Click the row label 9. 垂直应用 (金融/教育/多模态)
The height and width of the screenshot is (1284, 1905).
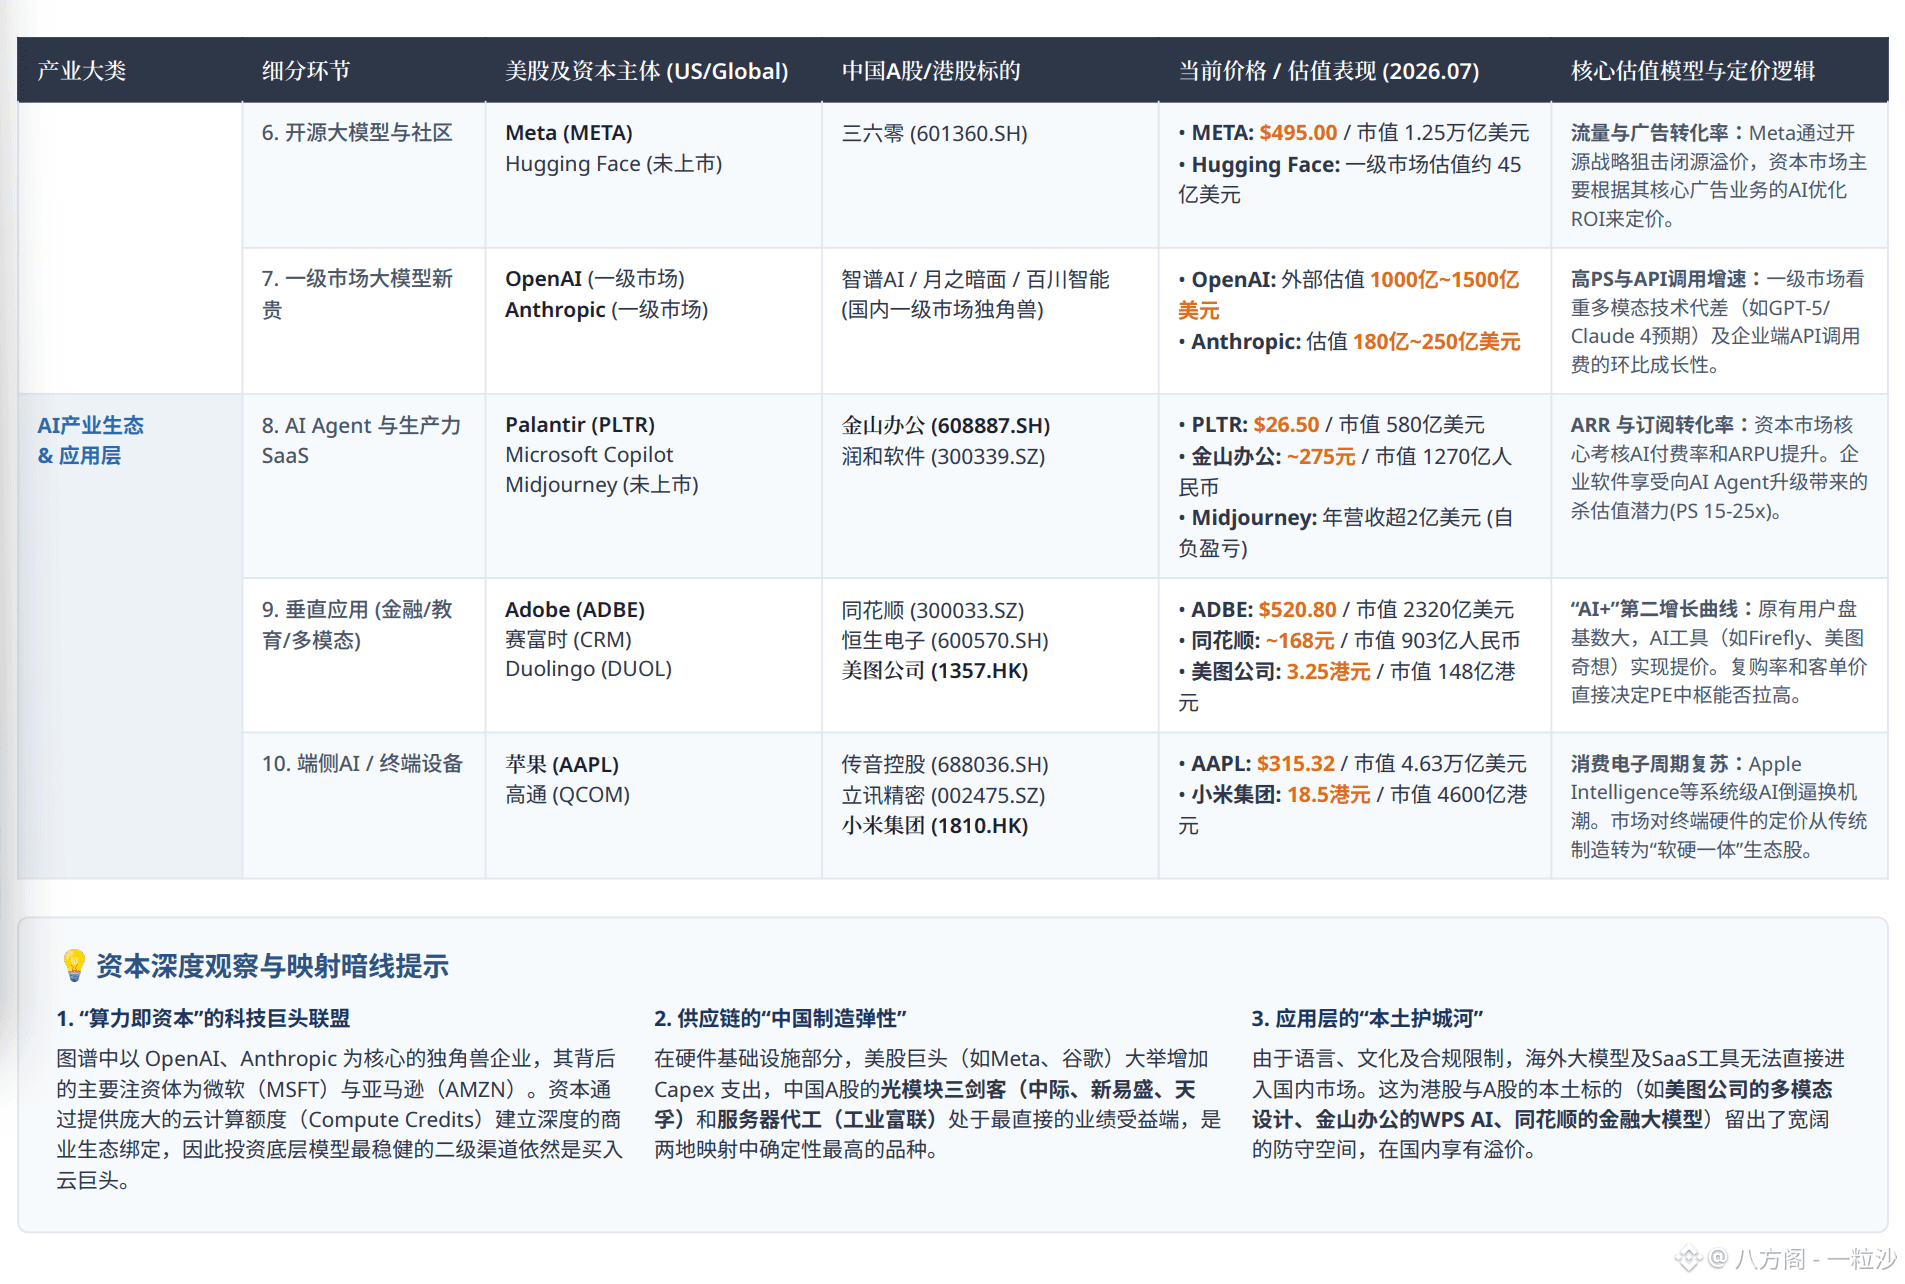click(x=357, y=624)
